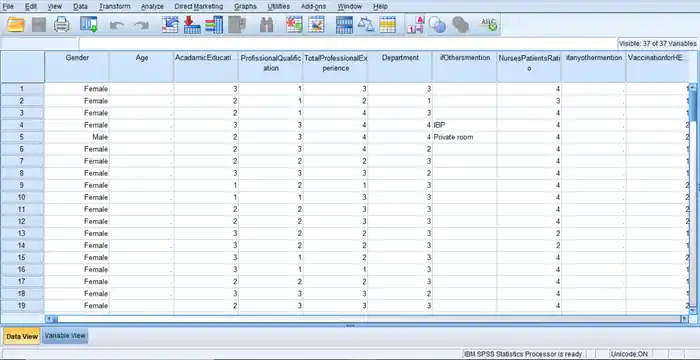Open the Analyze menu
700x360 pixels.
pos(152,7)
